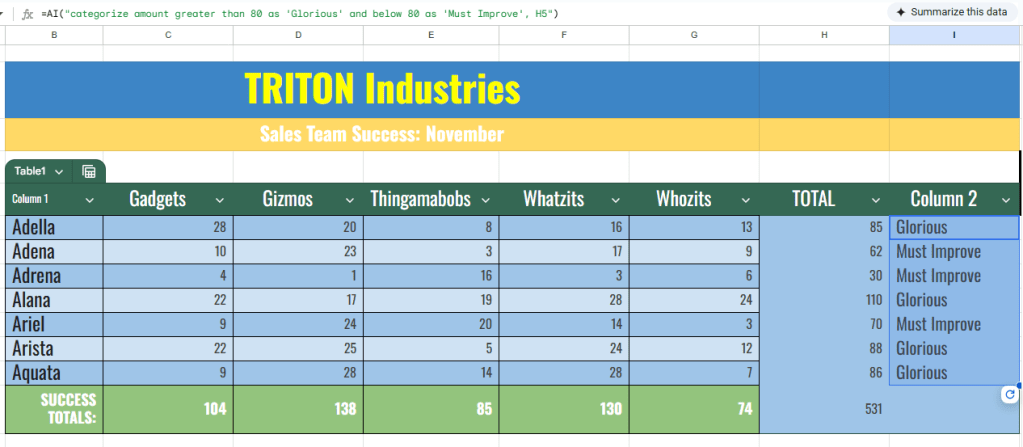The width and height of the screenshot is (1023, 447).
Task: Select the Adella name cell
Action: click(54, 228)
